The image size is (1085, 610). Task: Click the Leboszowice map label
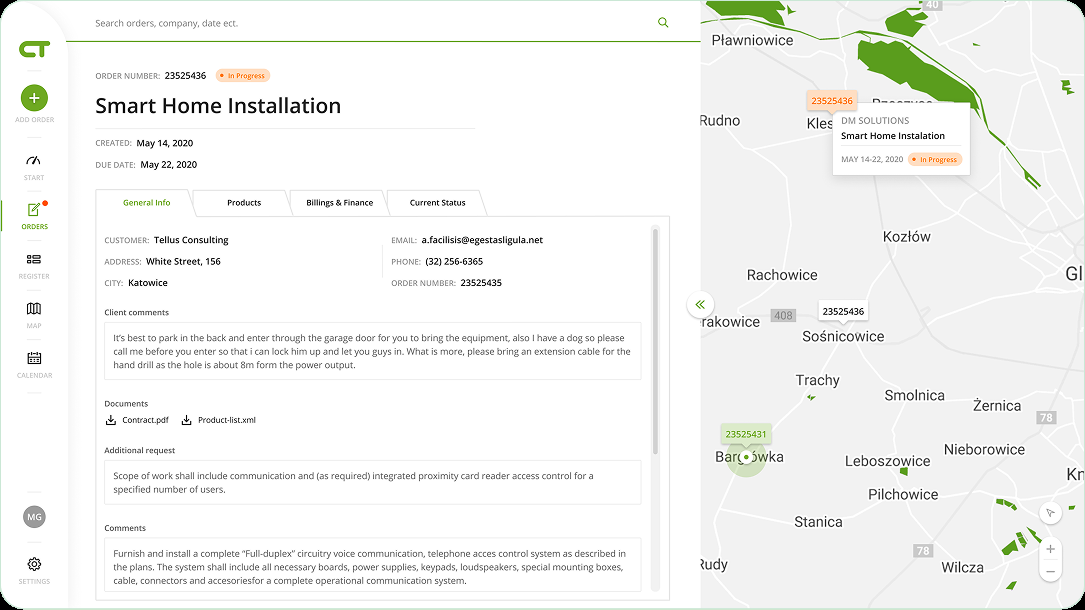[x=887, y=461]
